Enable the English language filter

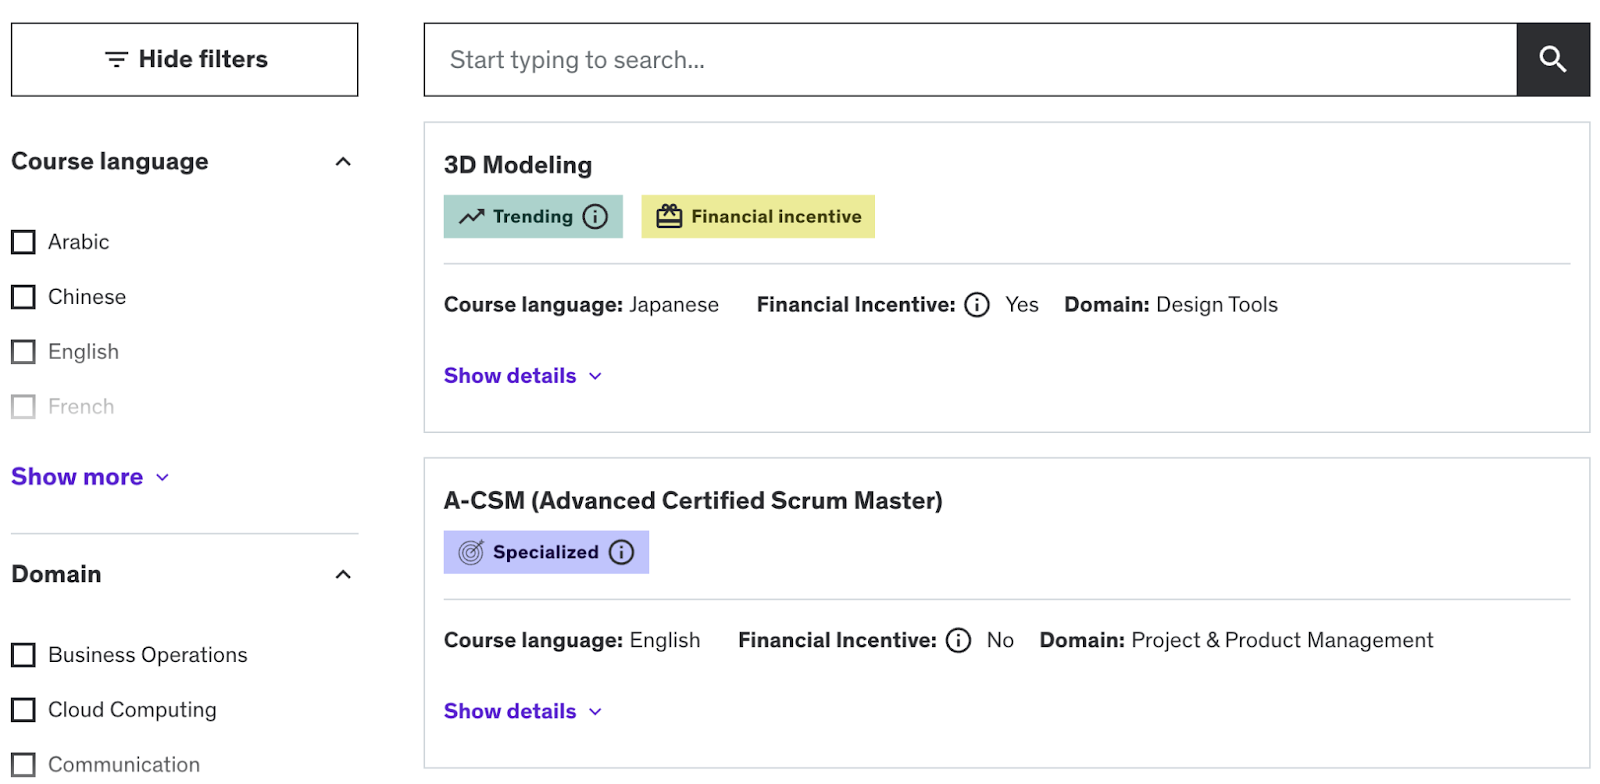[23, 352]
